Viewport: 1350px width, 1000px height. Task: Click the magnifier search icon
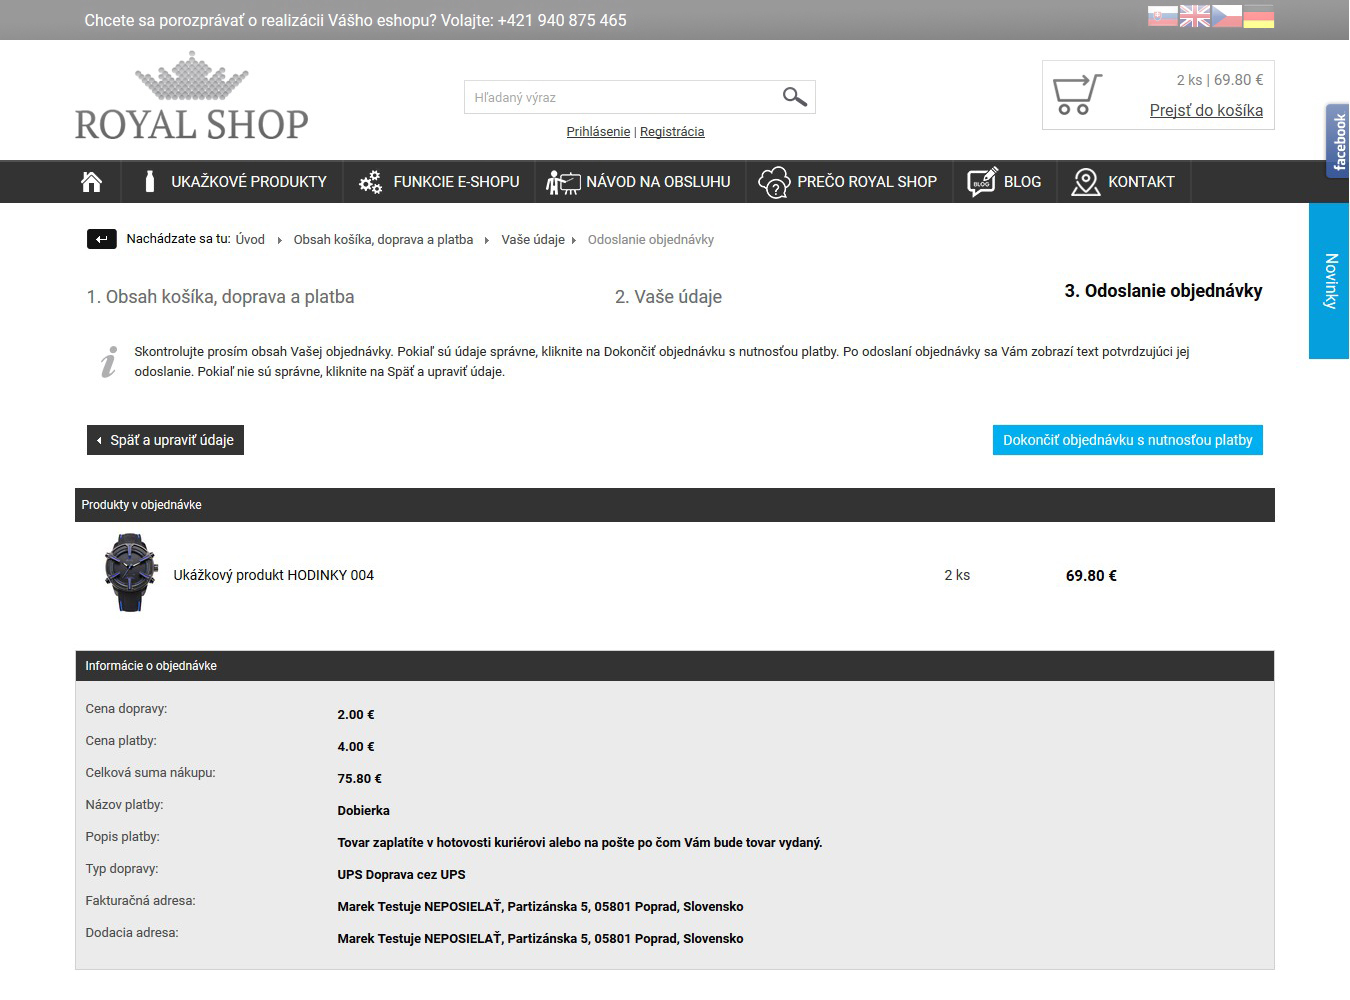(x=794, y=97)
